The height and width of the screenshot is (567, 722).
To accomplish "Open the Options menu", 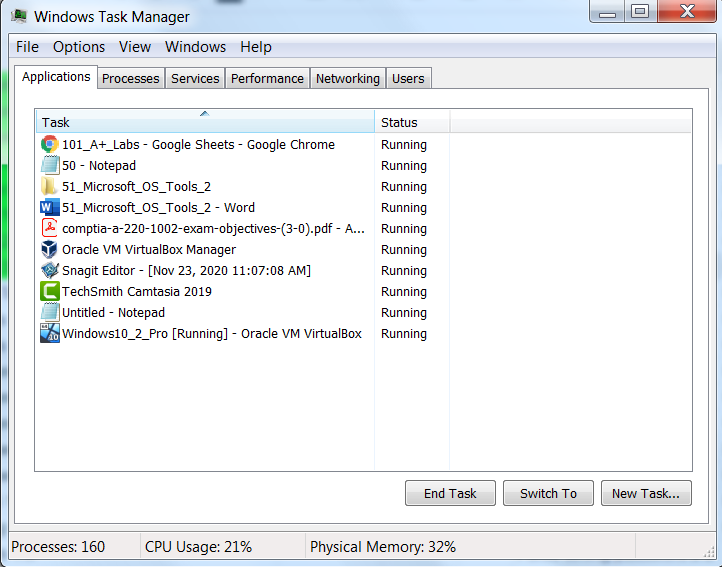I will (79, 47).
